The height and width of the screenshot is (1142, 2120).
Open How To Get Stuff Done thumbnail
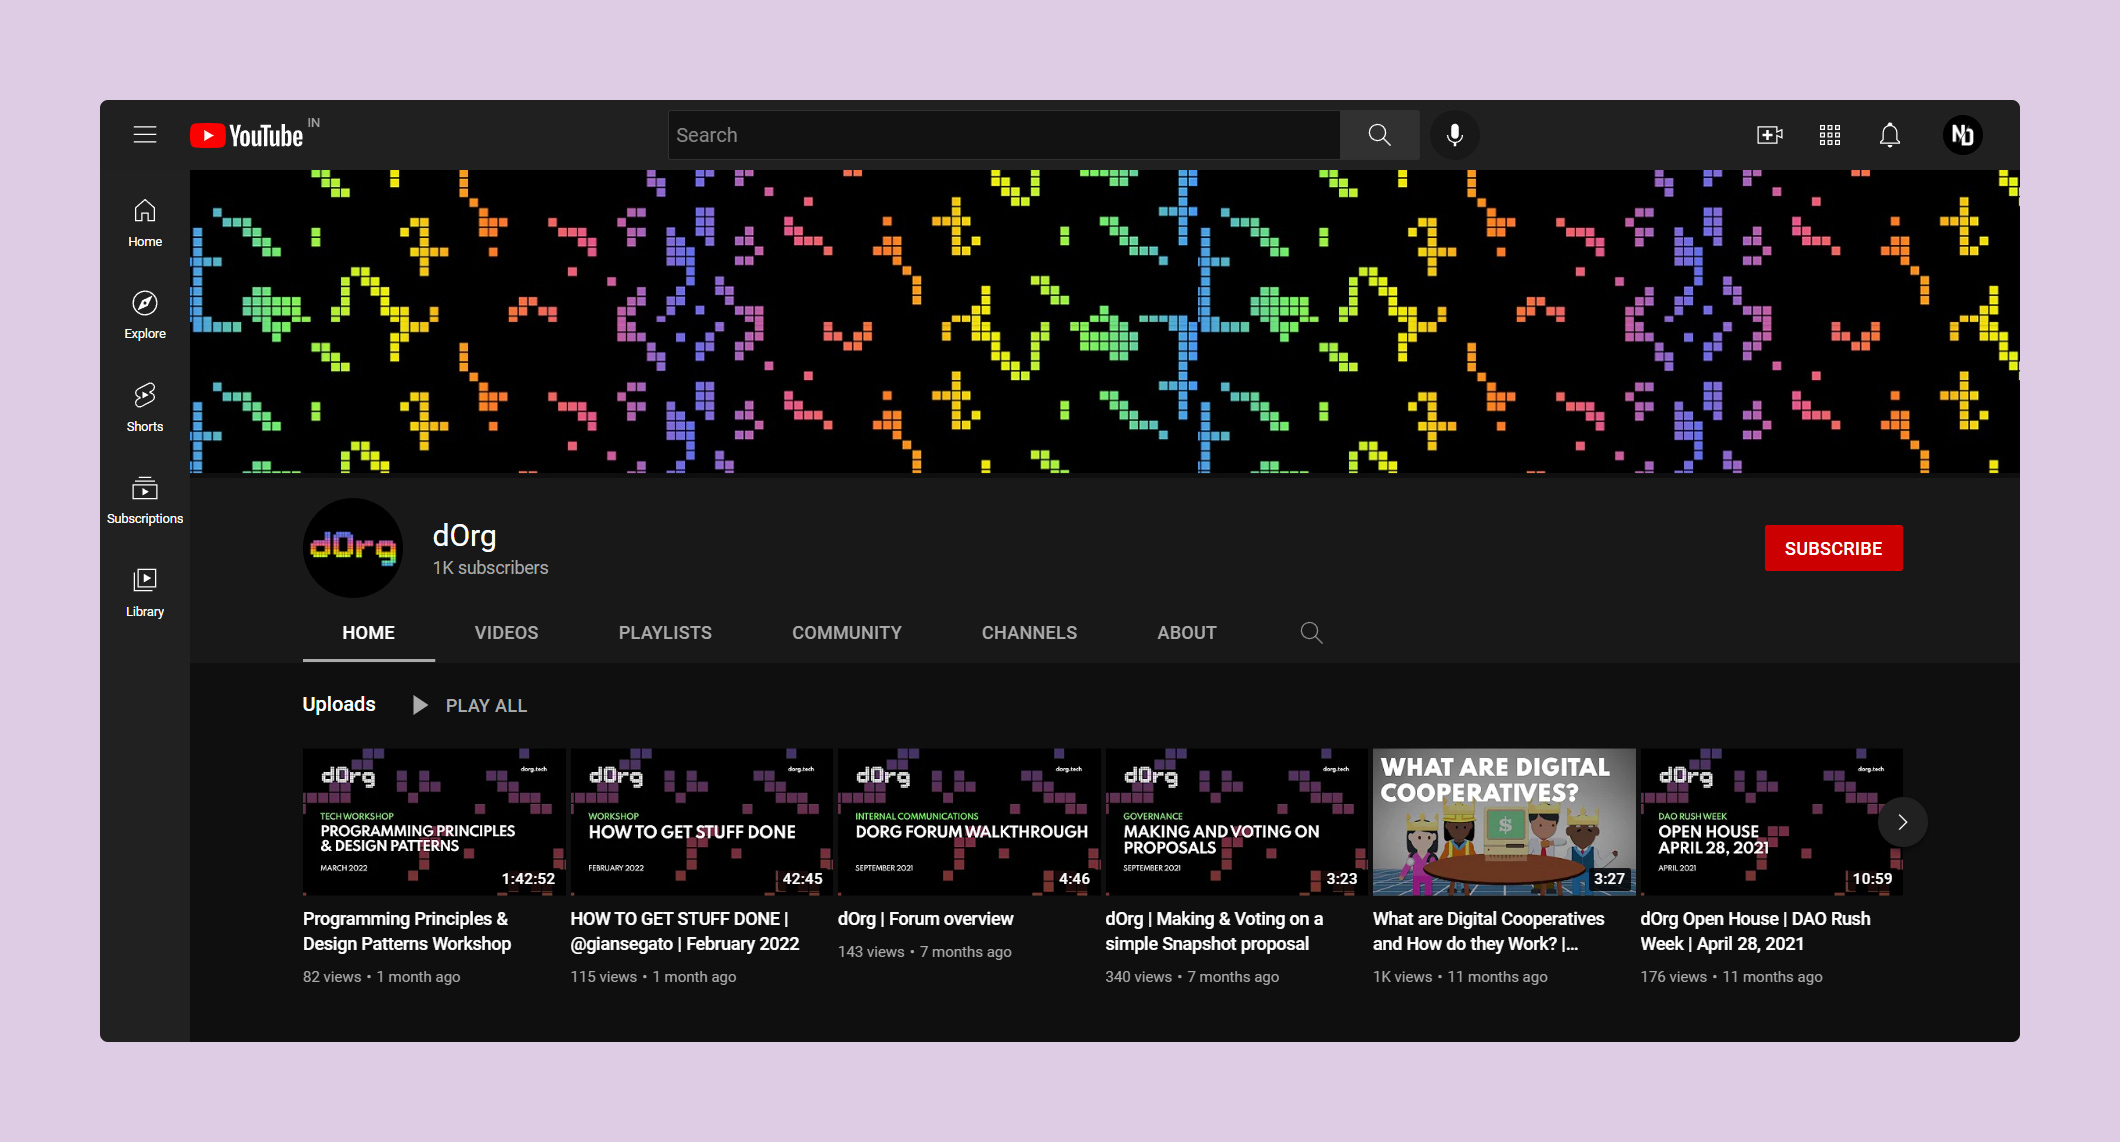click(702, 822)
